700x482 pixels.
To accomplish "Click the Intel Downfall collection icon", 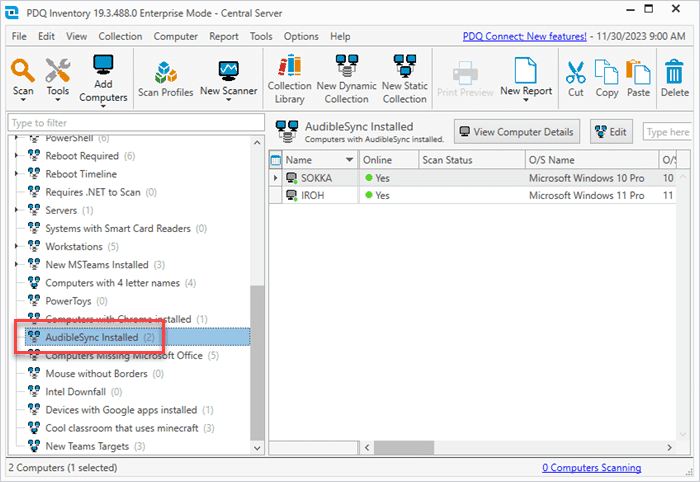I will click(34, 391).
